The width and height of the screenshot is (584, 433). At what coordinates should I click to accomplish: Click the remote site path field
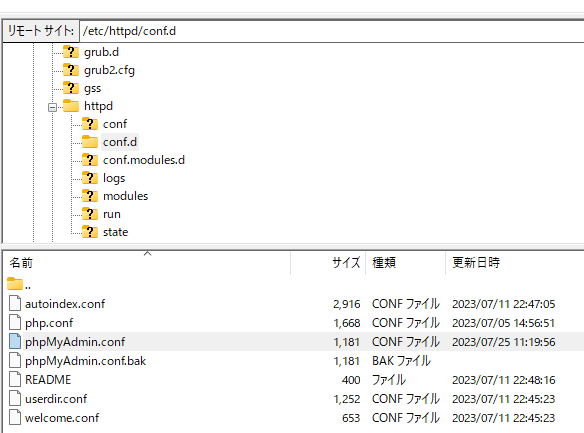331,31
